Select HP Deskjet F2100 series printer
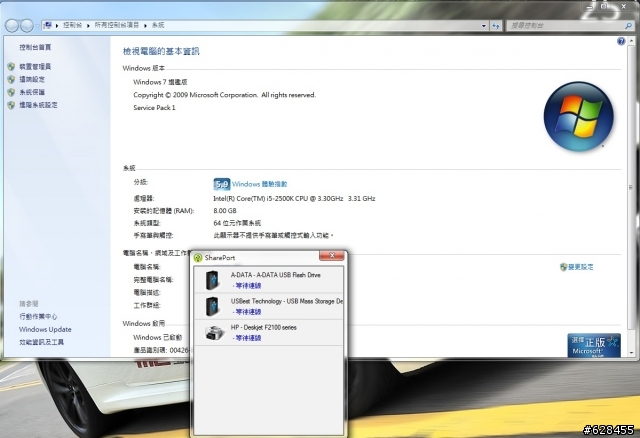The height and width of the screenshot is (438, 640). point(269,332)
